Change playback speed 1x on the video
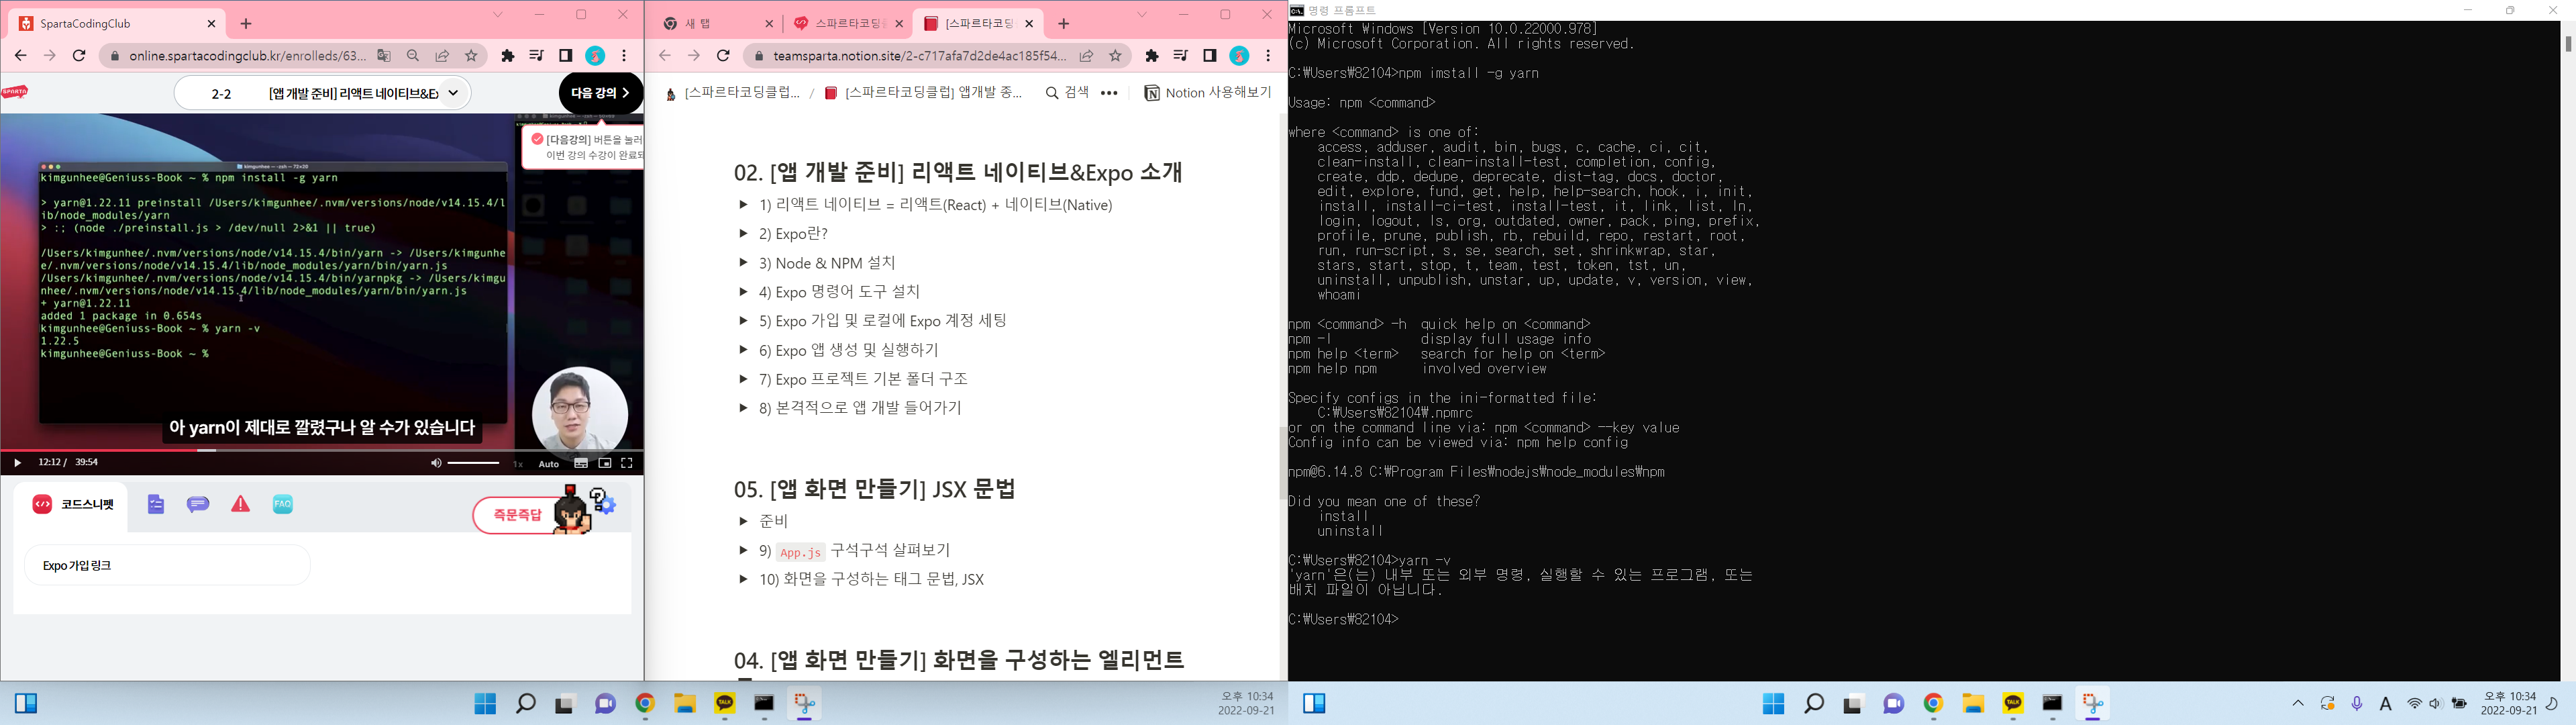This screenshot has height=725, width=2576. coord(518,464)
